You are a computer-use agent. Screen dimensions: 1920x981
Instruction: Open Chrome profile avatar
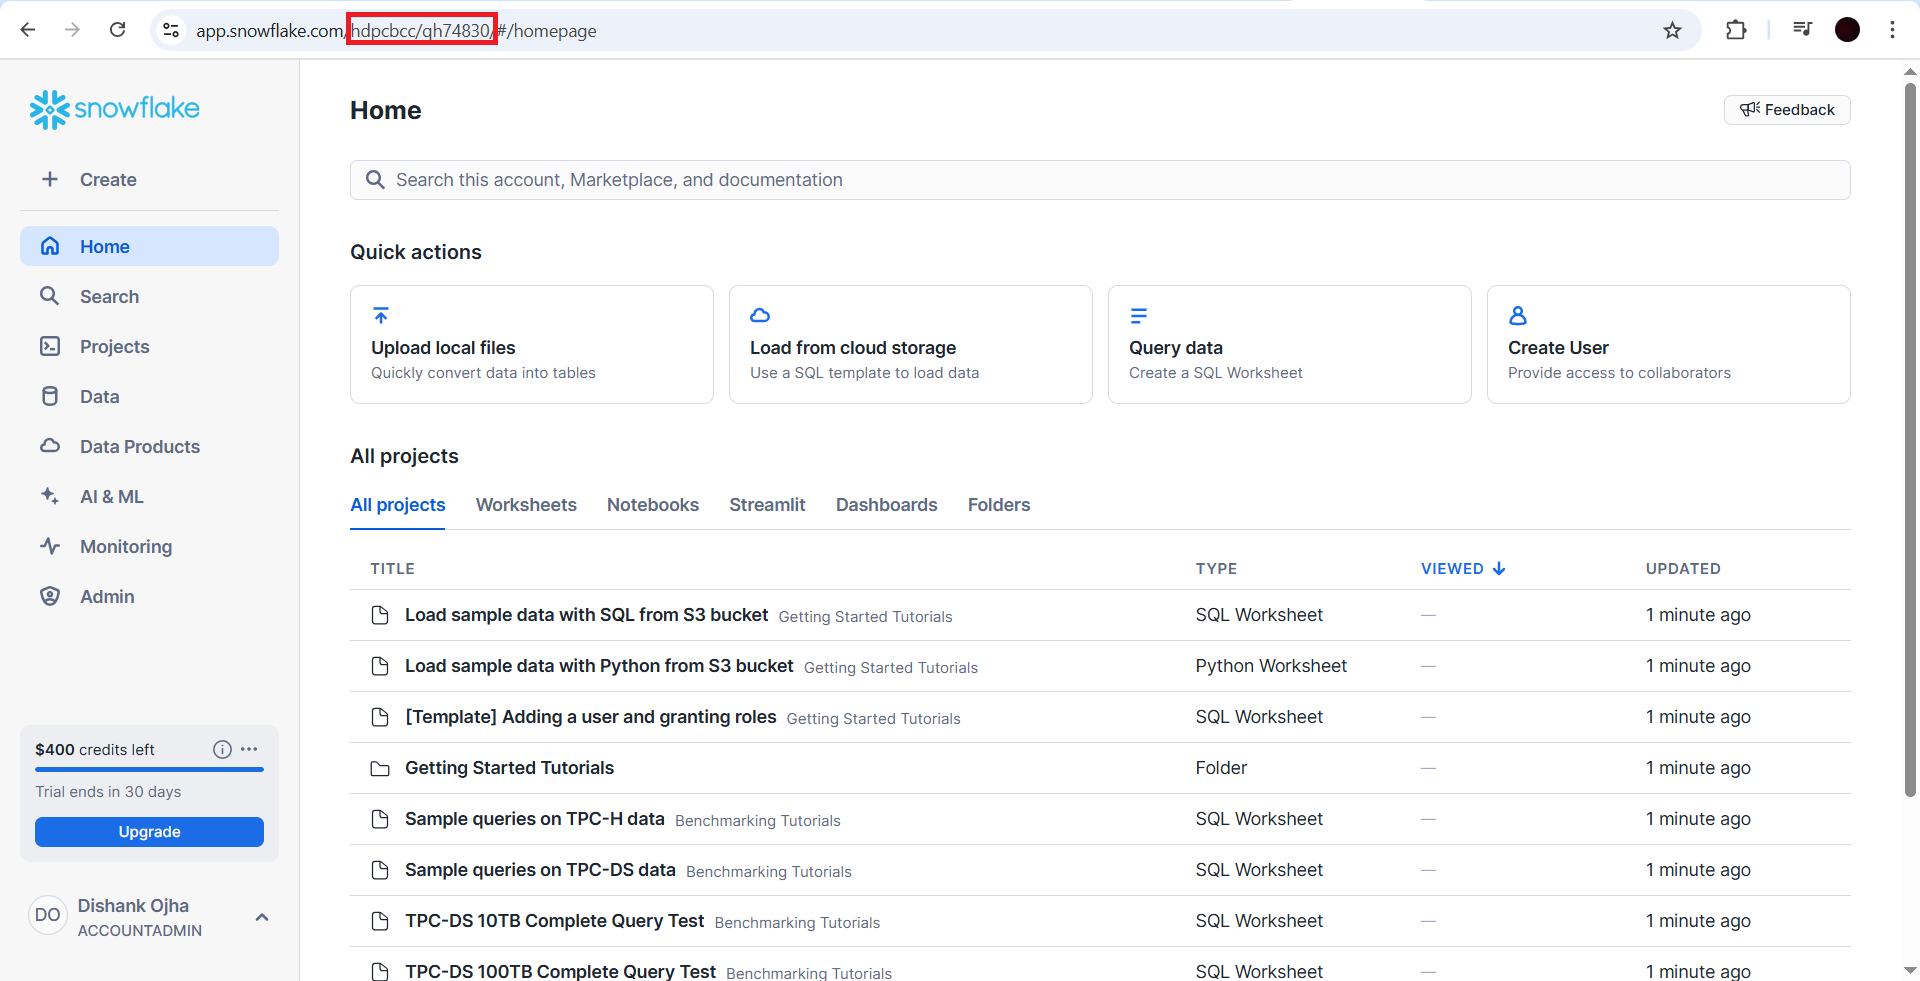[1847, 30]
